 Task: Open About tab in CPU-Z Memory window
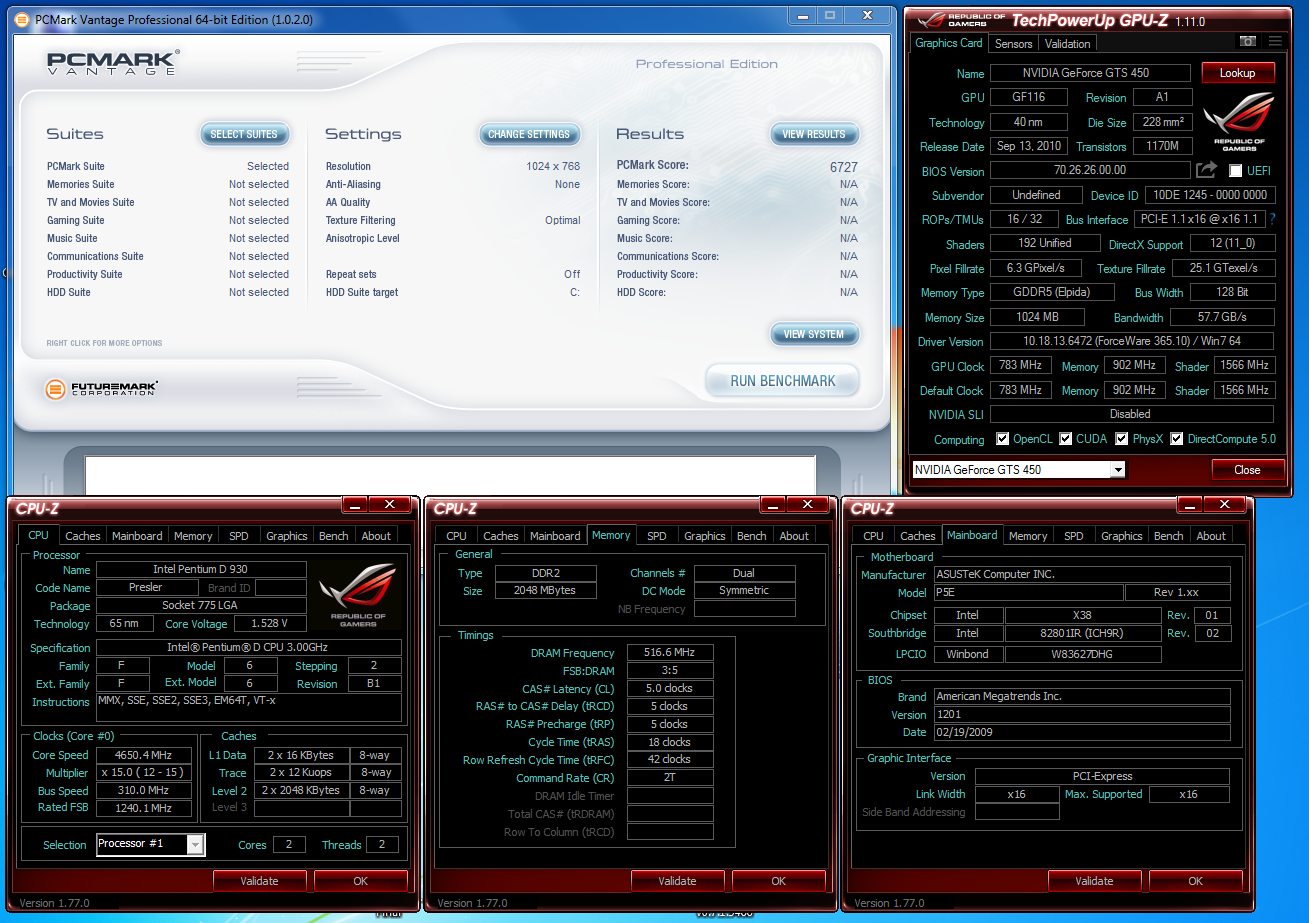click(794, 536)
